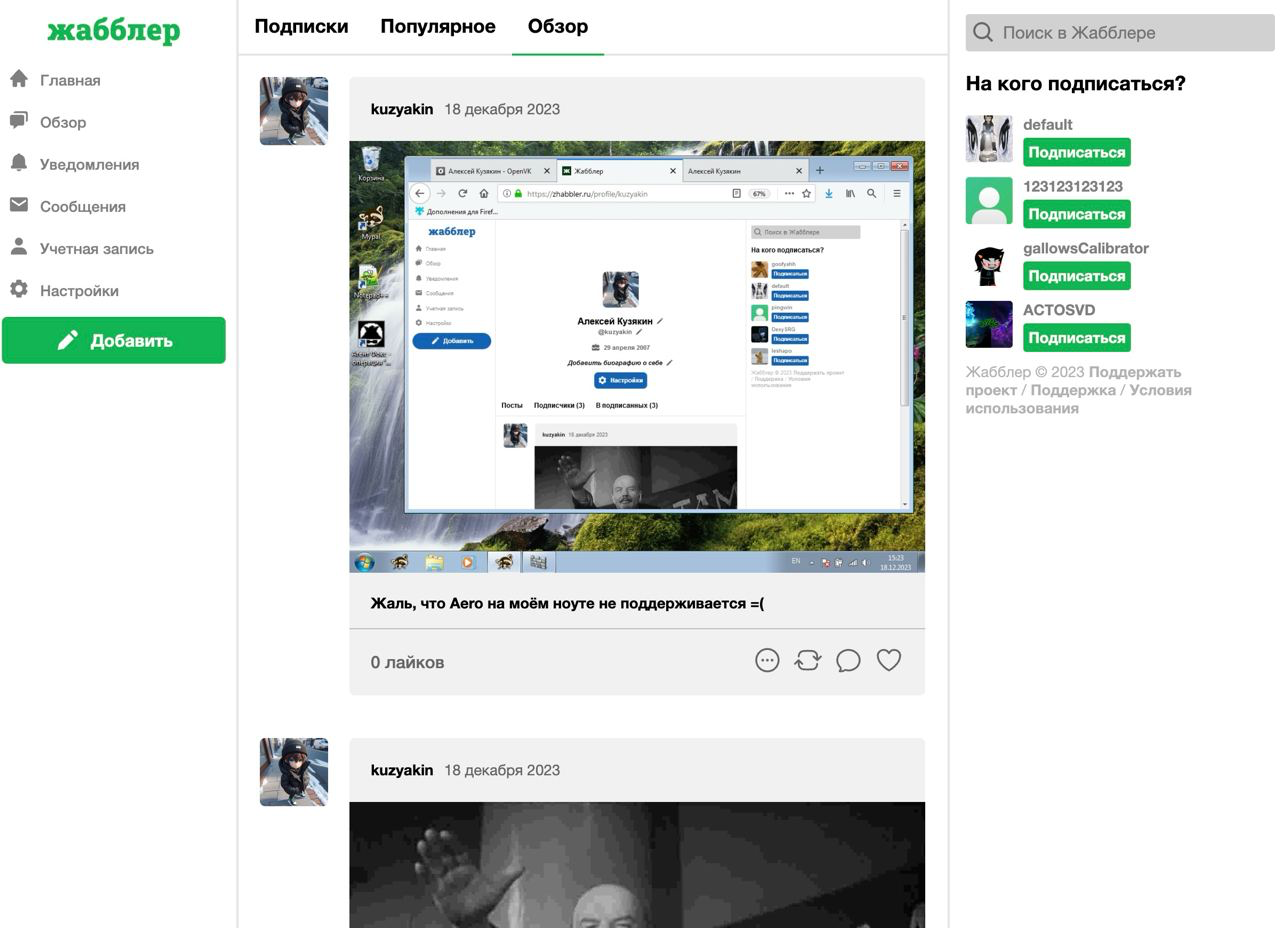Open the gallowsCalibrator avatar
This screenshot has width=1280, height=928.
[989, 263]
